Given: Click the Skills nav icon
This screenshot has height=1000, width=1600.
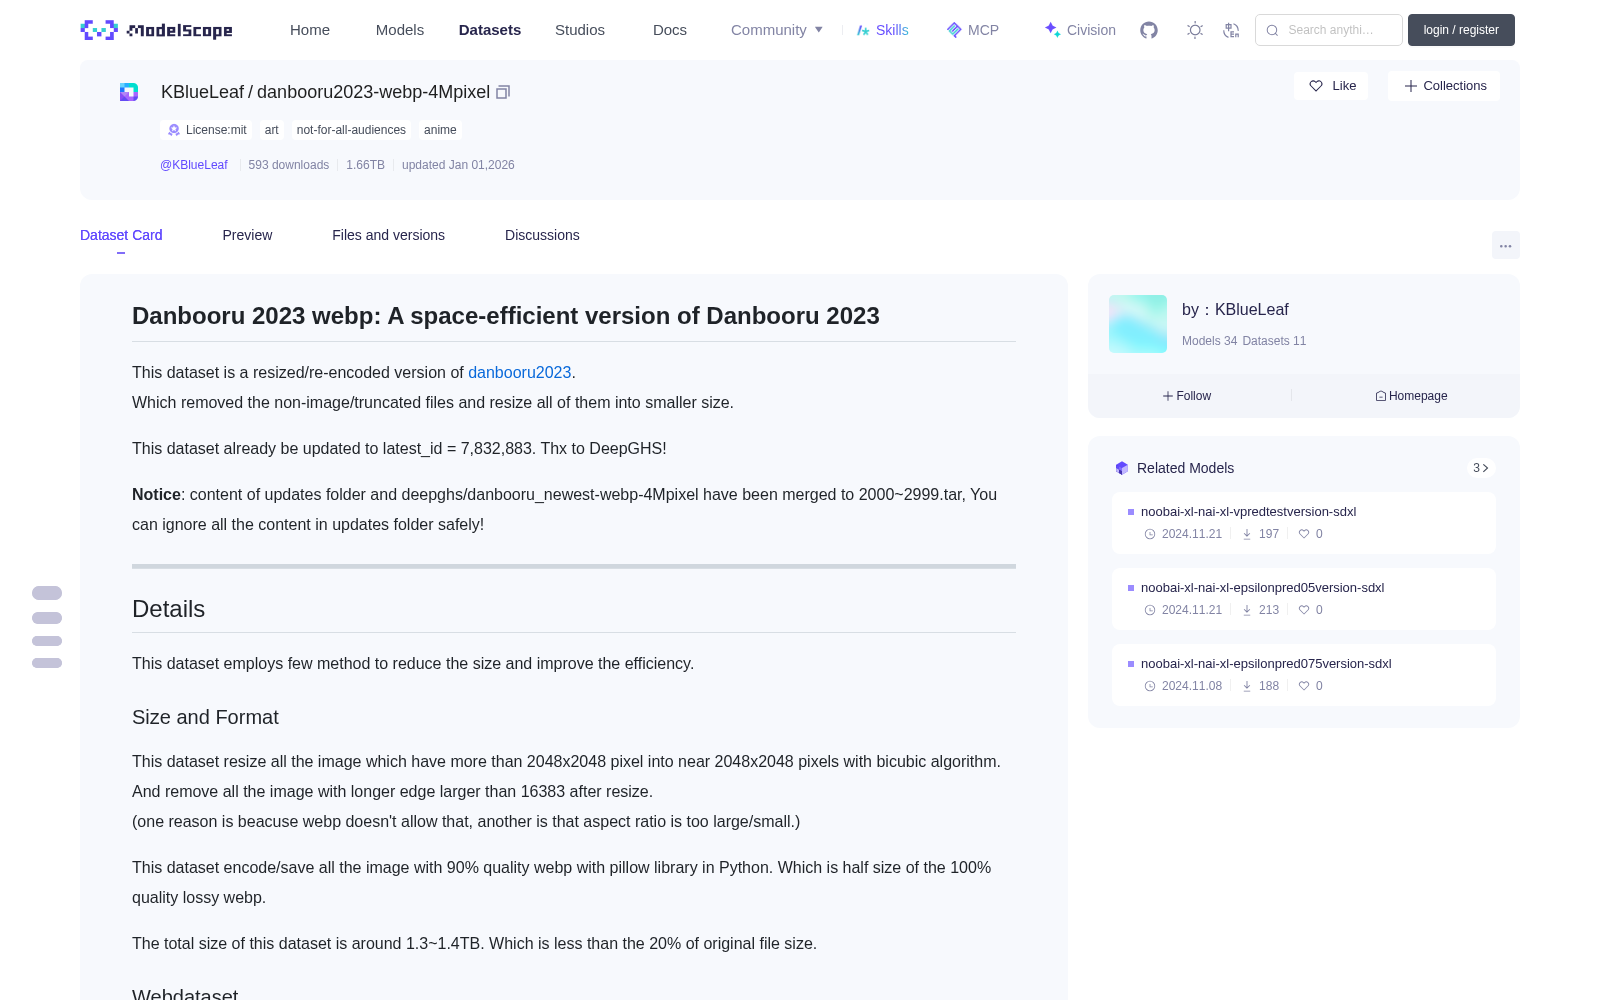Looking at the screenshot, I should click(x=863, y=30).
